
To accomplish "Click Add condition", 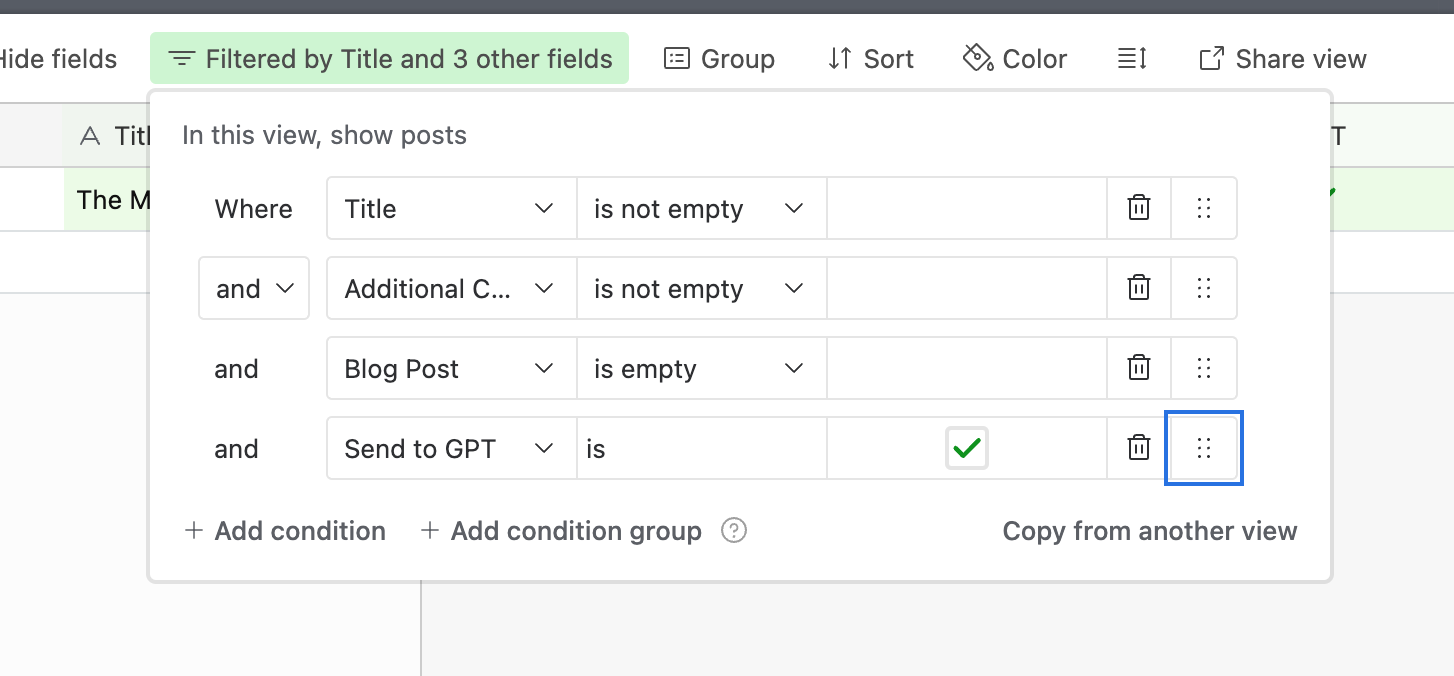I will point(285,530).
